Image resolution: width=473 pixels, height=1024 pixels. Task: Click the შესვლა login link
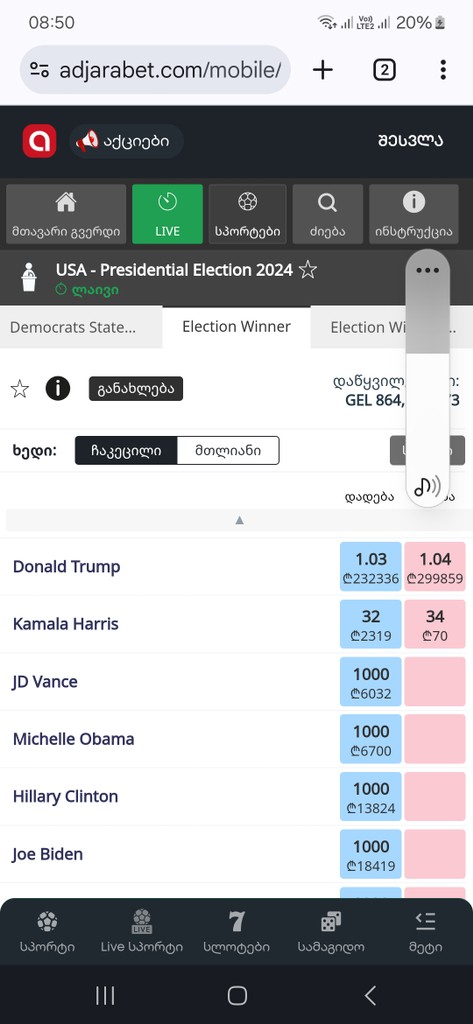click(x=411, y=140)
